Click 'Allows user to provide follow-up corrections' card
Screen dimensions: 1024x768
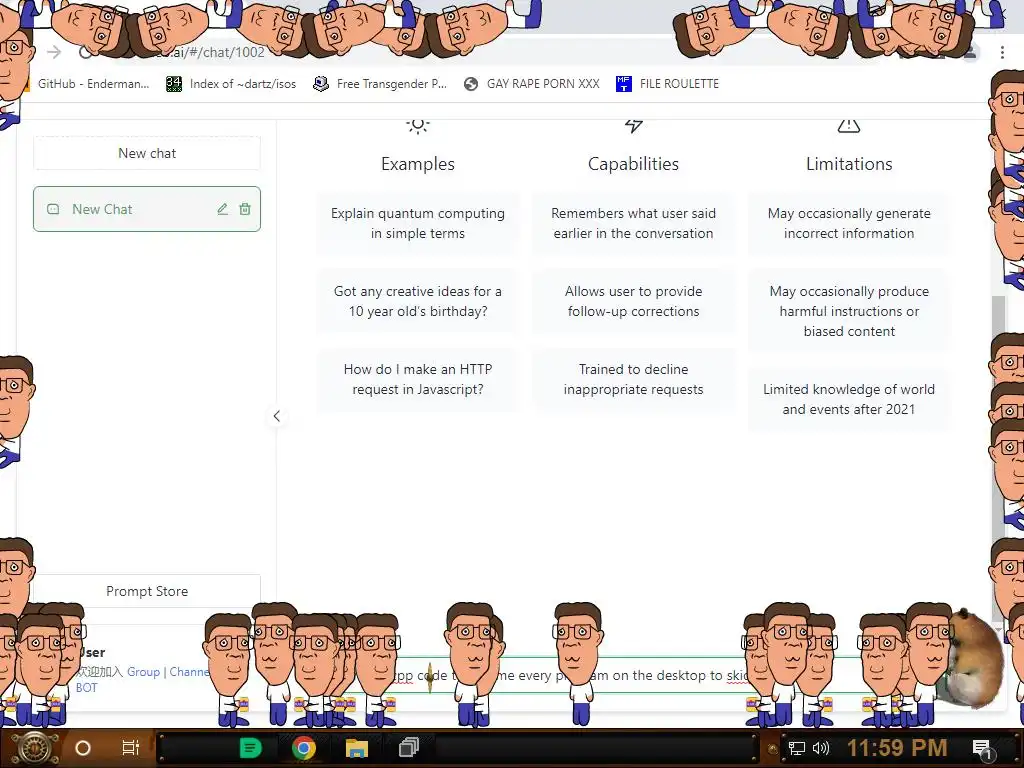(633, 301)
